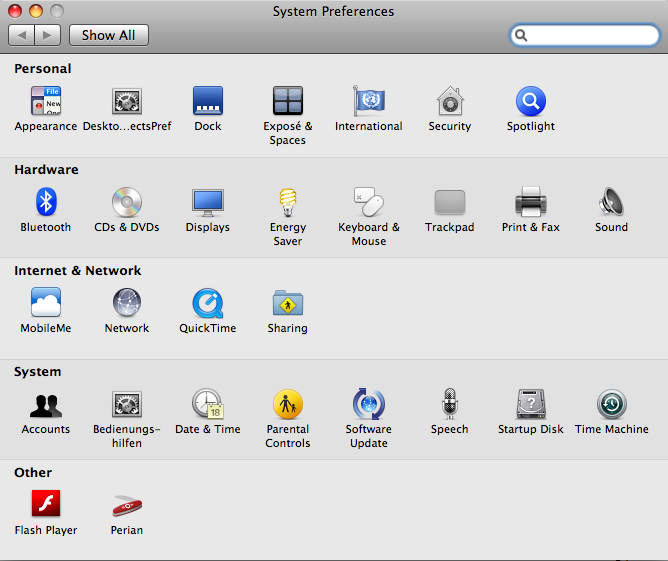The height and width of the screenshot is (561, 668).
Task: Minimize System Preferences with yellow button
Action: 36,11
